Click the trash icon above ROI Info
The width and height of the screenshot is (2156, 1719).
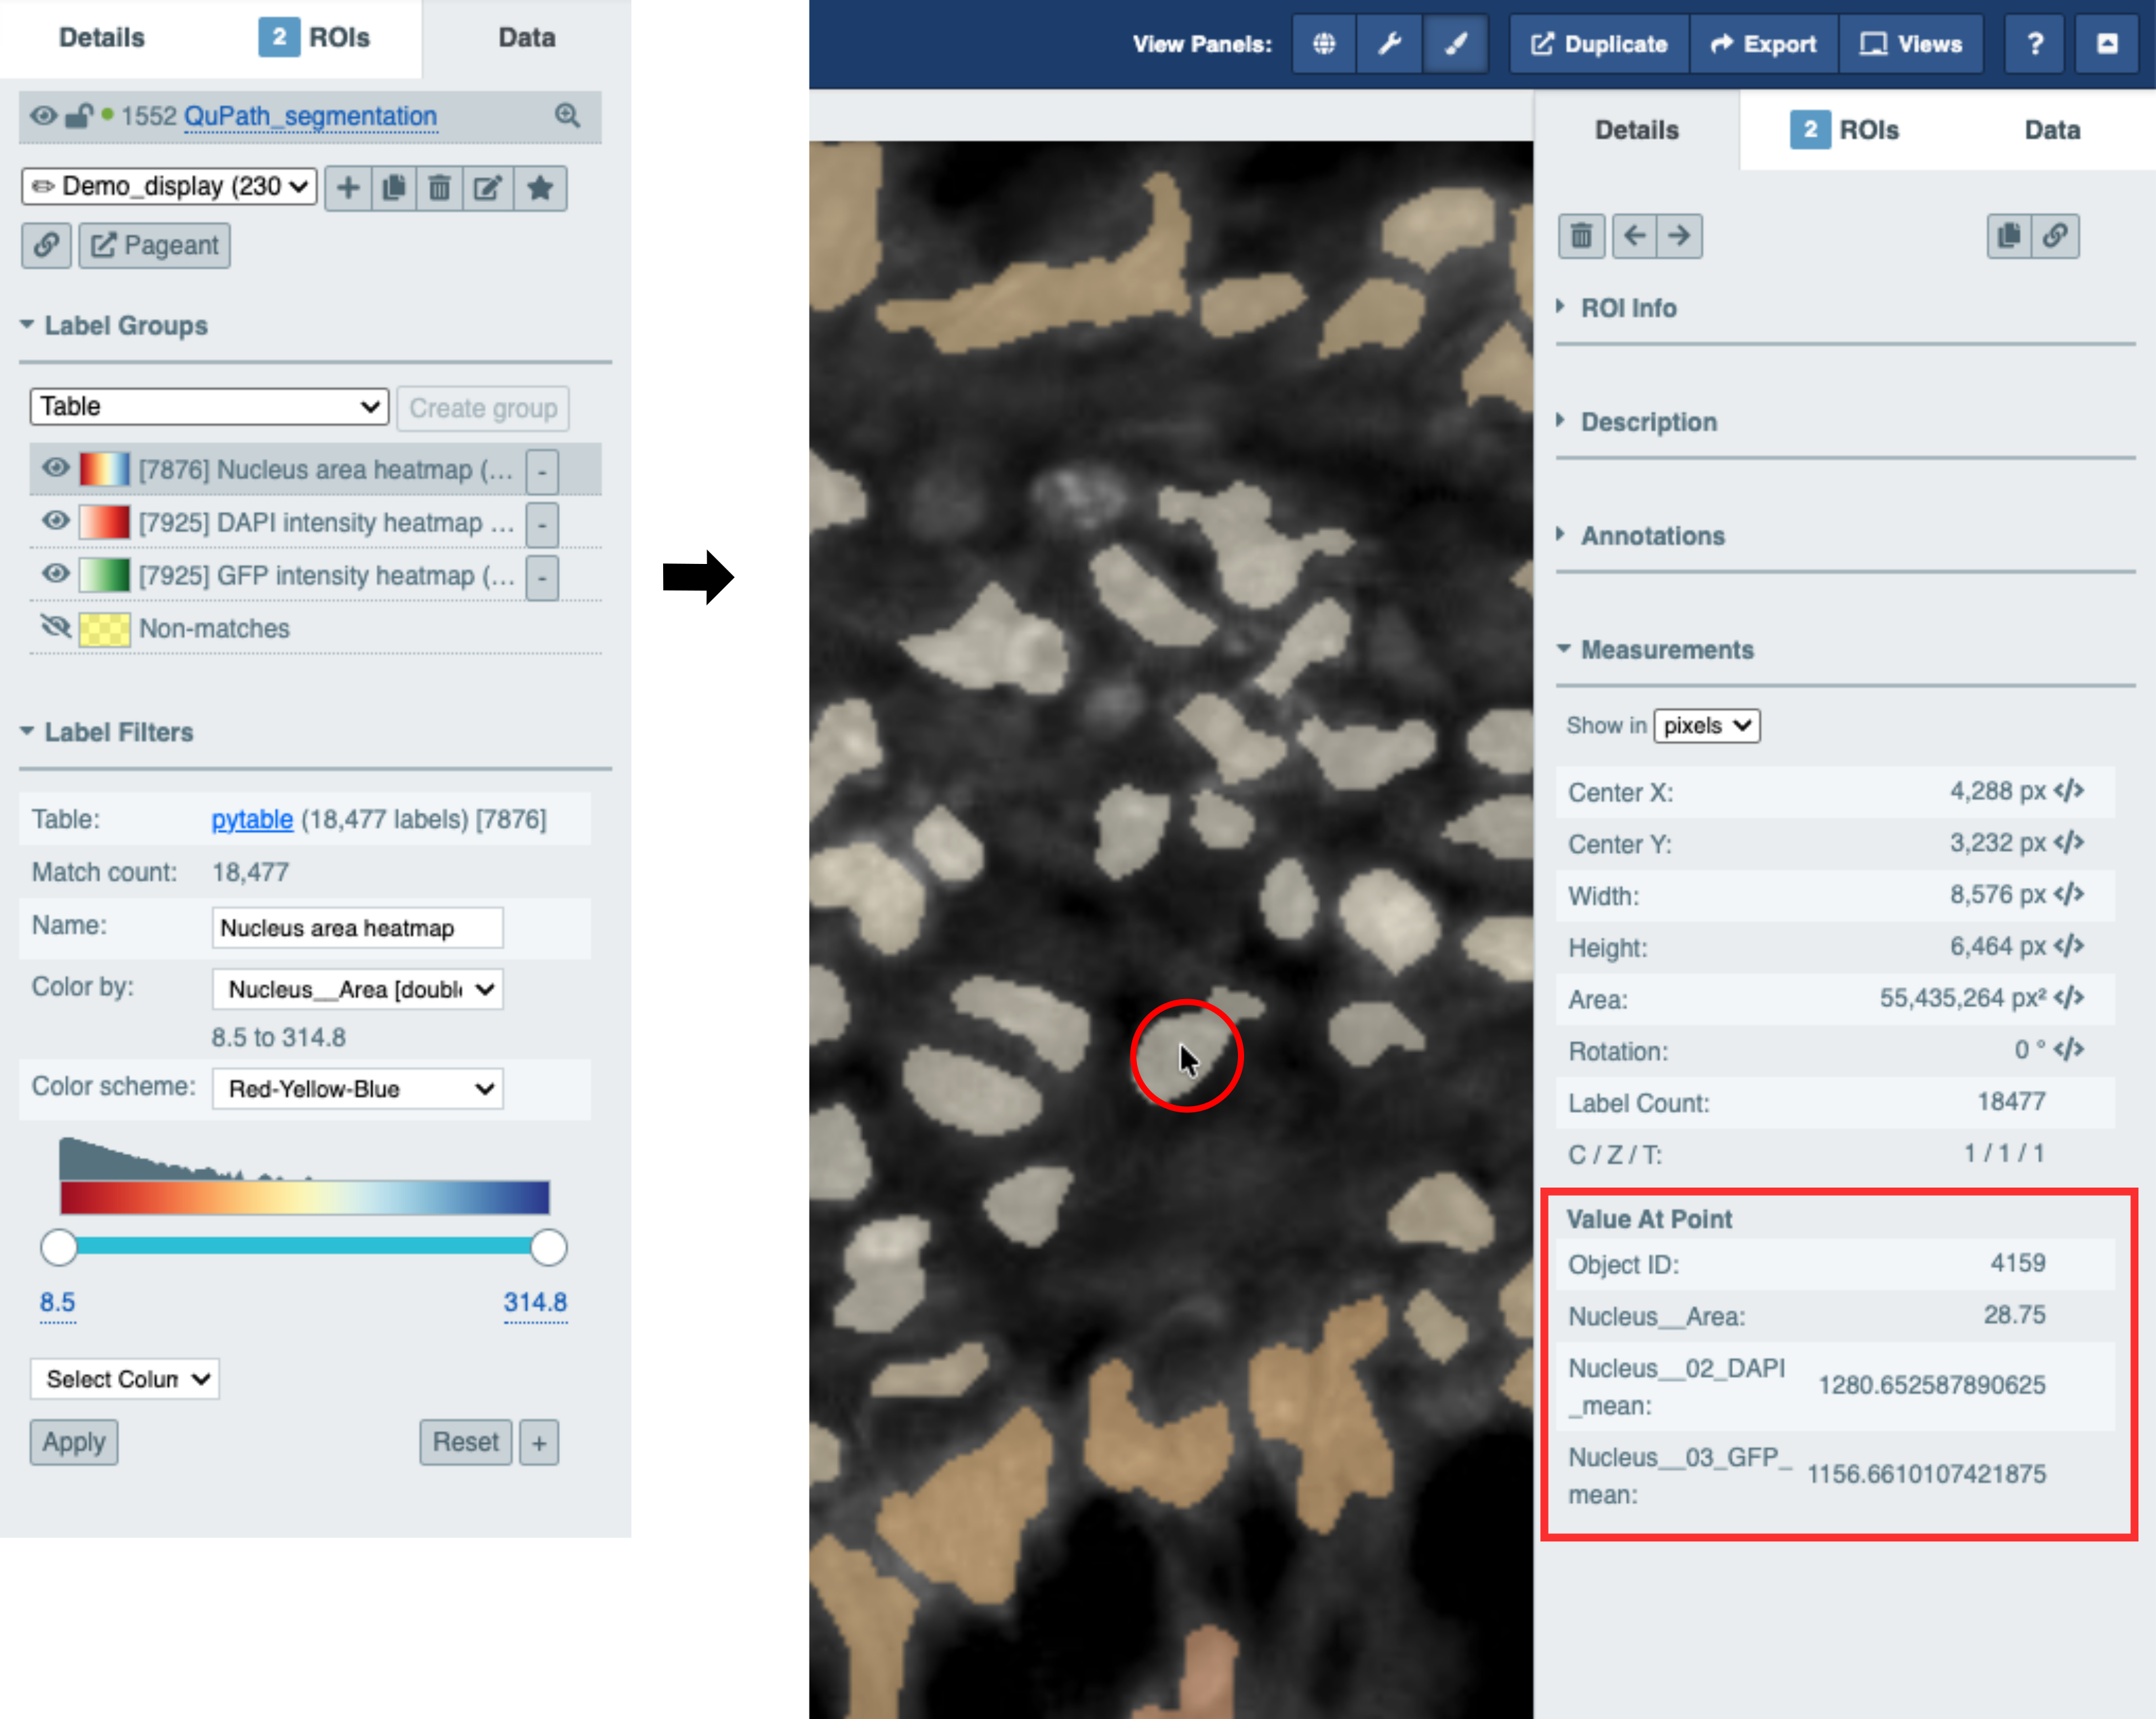tap(1581, 236)
